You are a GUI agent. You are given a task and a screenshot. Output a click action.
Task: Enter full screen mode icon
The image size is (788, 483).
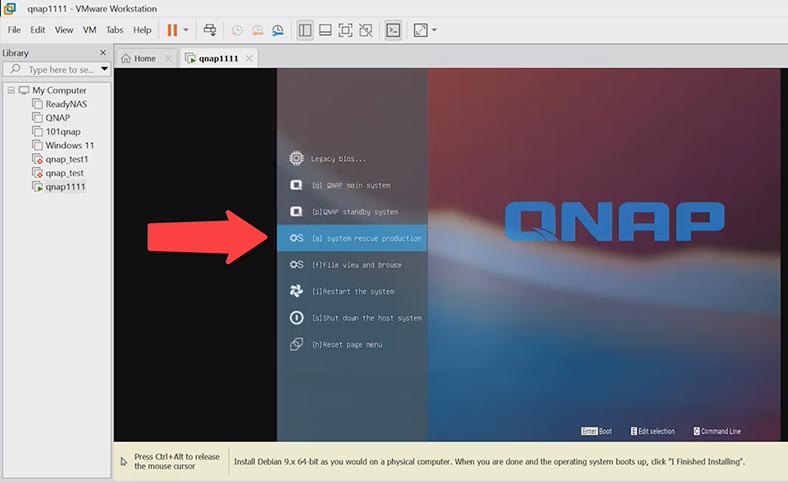coord(345,30)
